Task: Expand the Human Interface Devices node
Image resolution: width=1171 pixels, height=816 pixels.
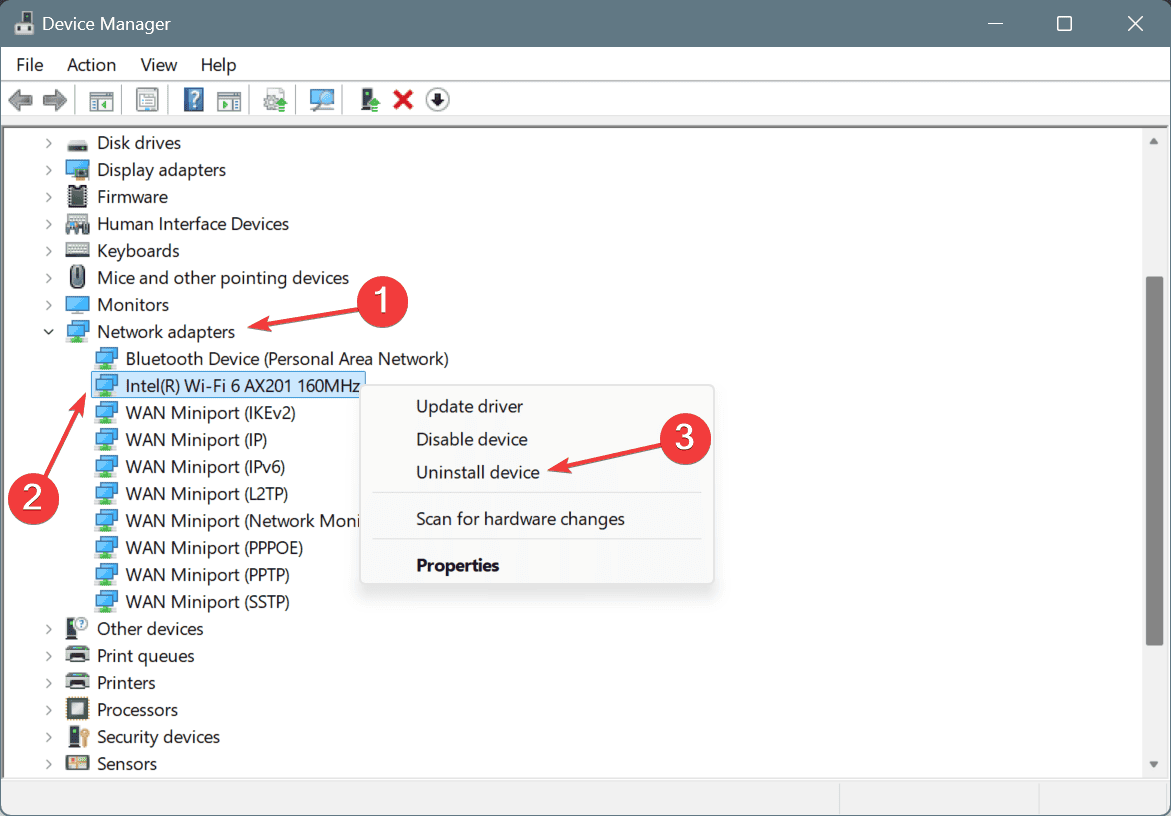Action: pos(49,224)
